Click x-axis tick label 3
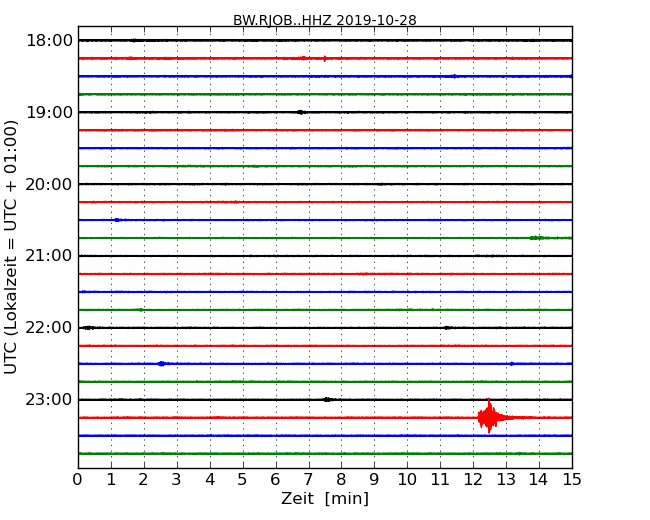 coord(177,480)
